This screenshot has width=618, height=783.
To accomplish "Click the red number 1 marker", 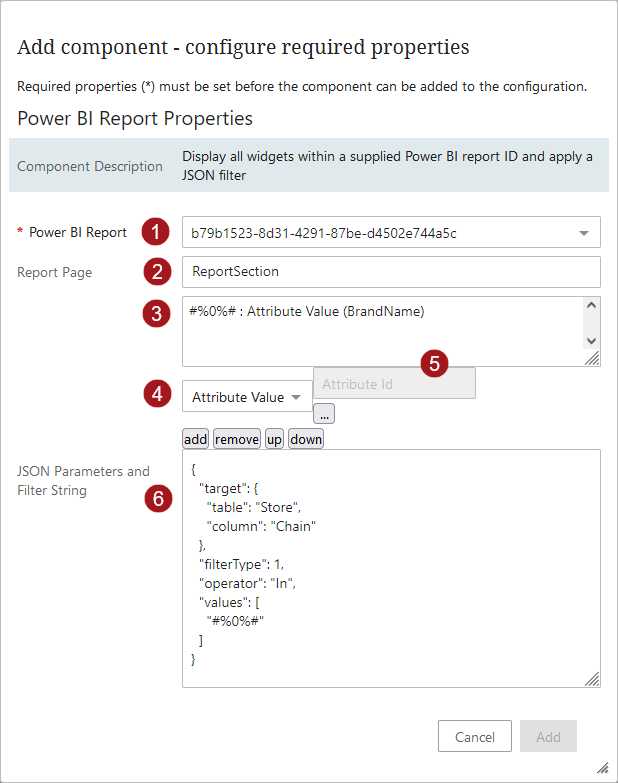I will click(155, 232).
